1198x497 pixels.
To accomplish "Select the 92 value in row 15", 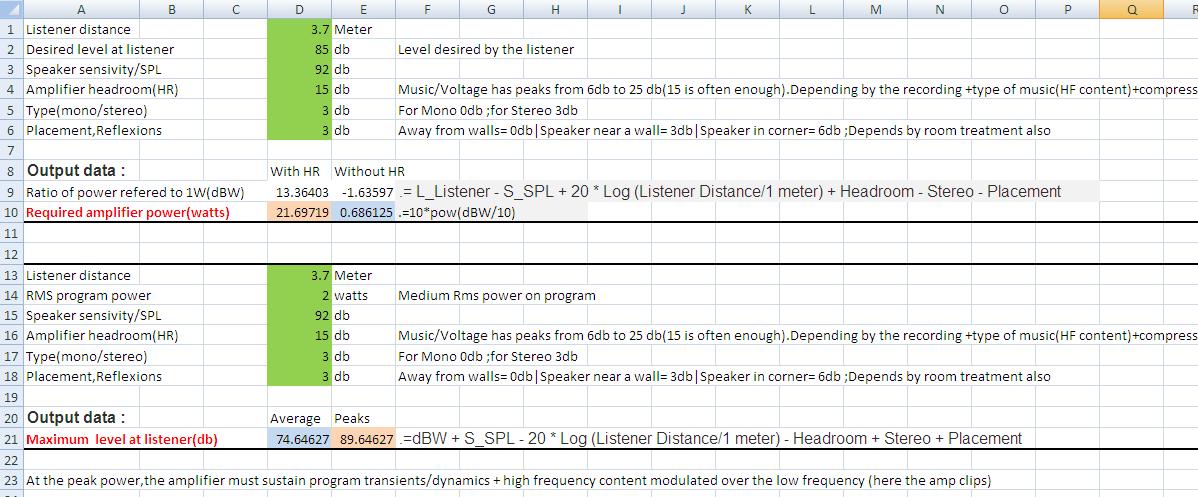I will tap(300, 315).
